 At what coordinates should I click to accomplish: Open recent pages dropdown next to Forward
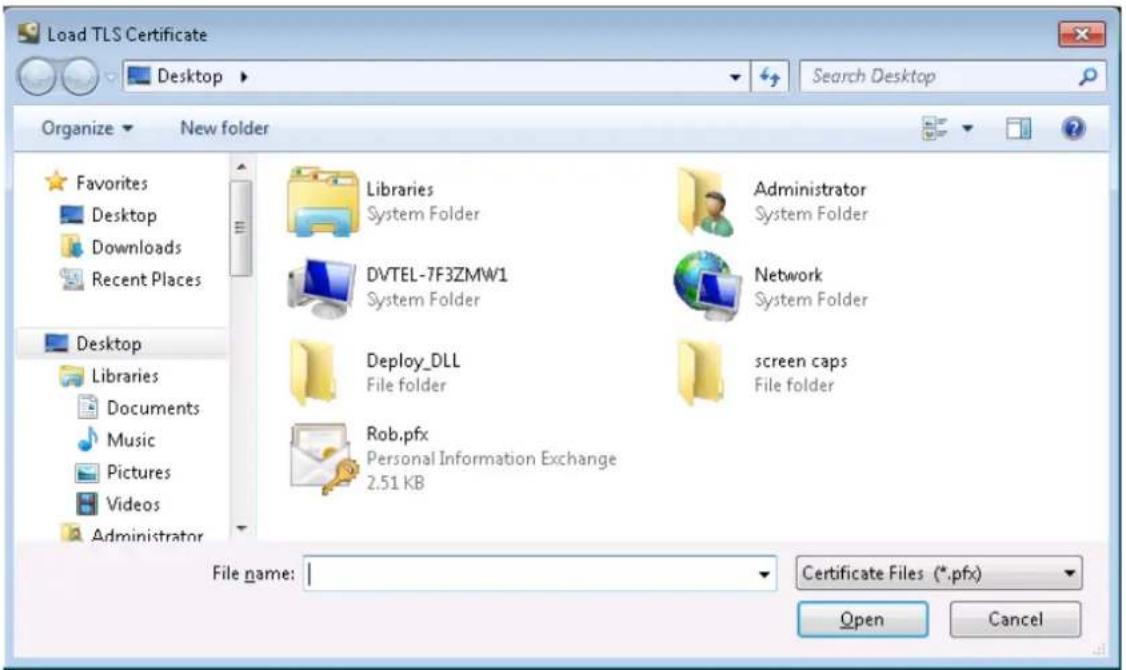pos(110,76)
